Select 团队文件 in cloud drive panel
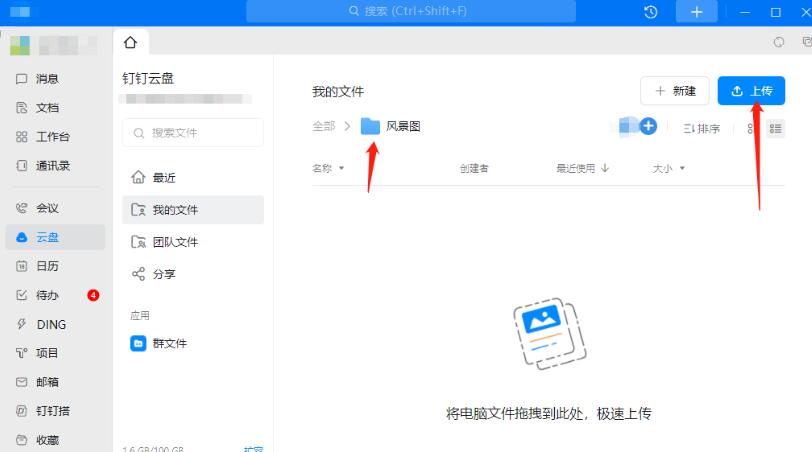The image size is (812, 452). [x=174, y=242]
